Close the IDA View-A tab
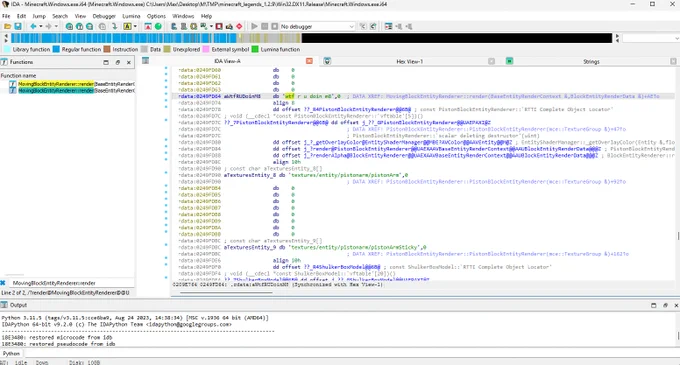The image size is (680, 365). (309, 61)
